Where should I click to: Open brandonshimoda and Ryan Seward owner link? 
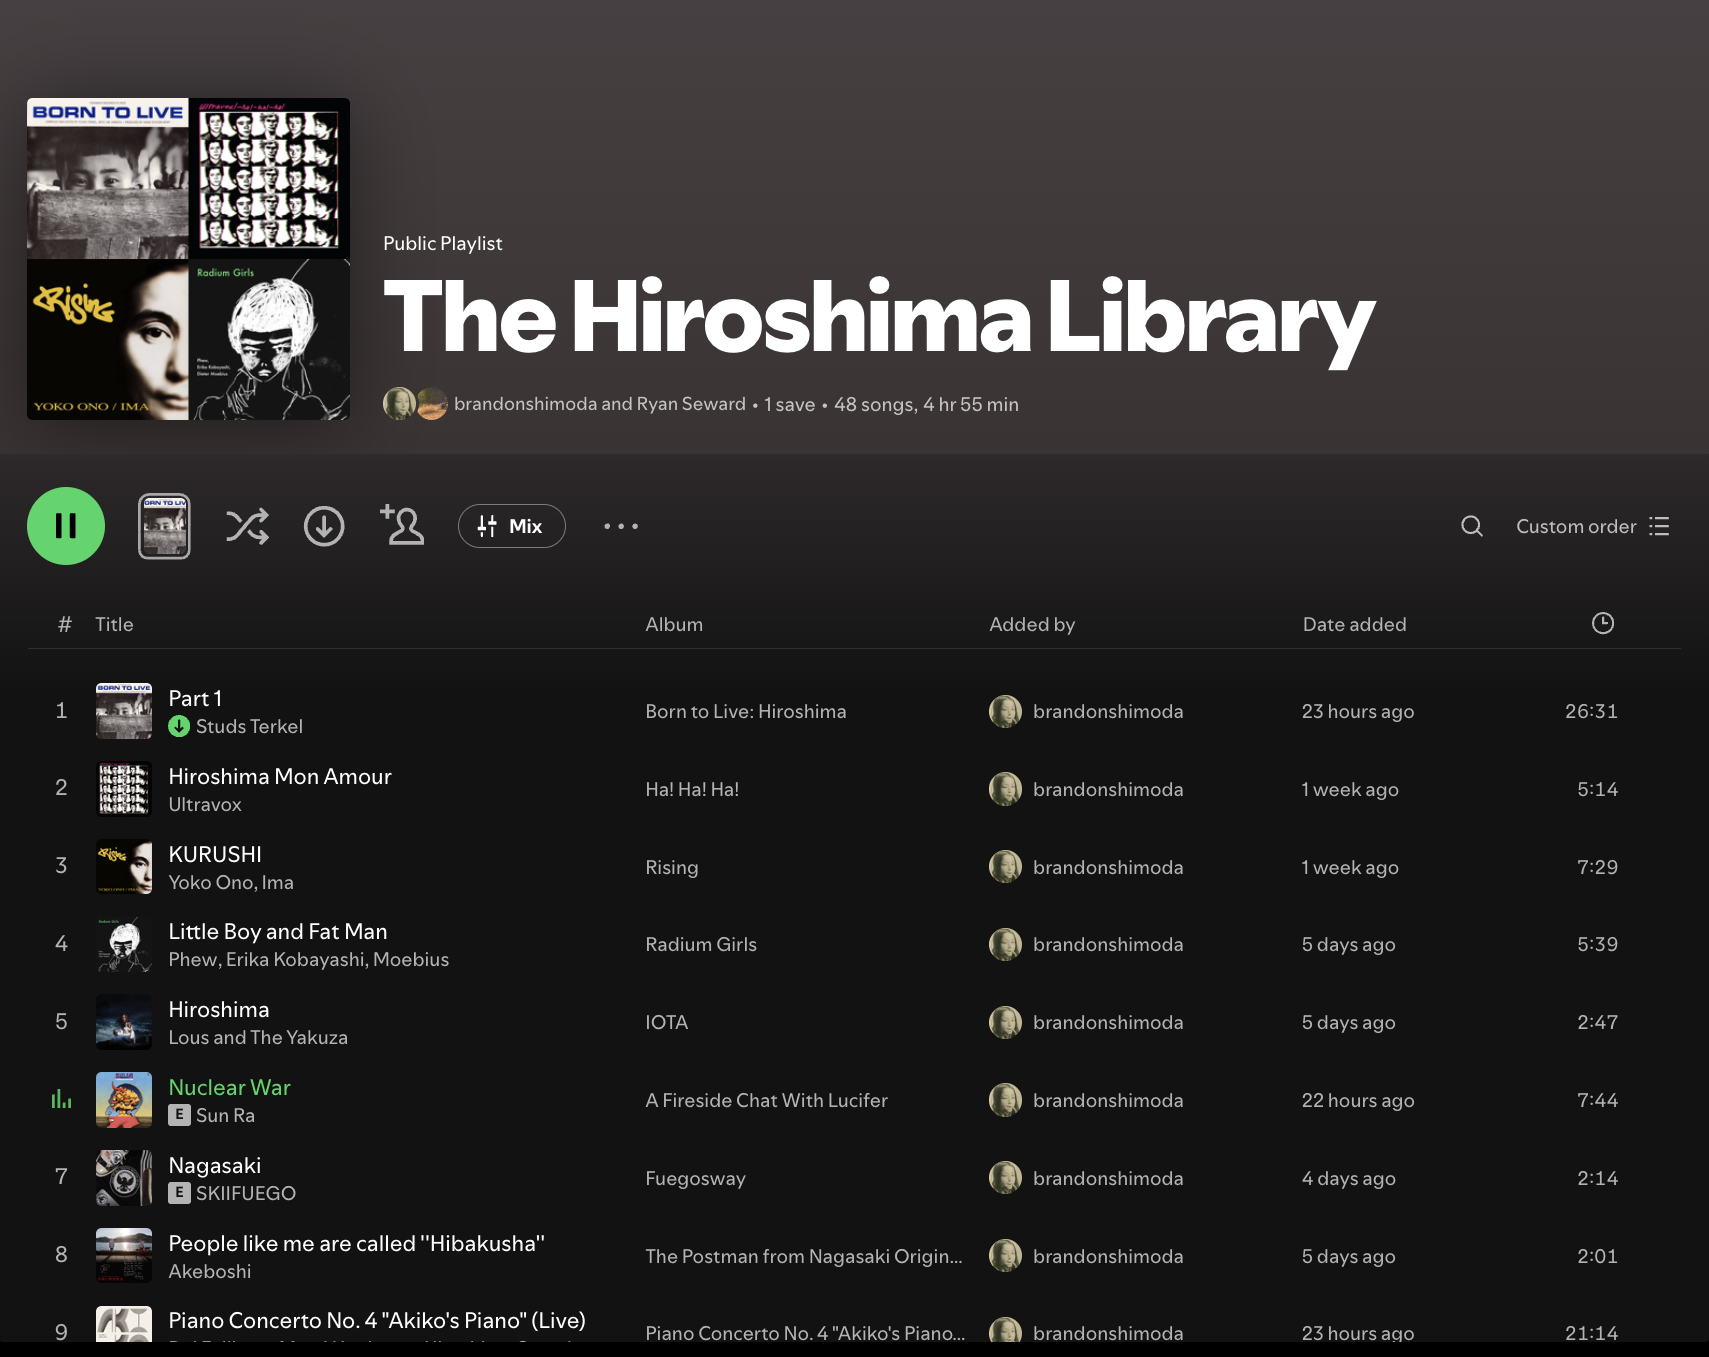[600, 404]
